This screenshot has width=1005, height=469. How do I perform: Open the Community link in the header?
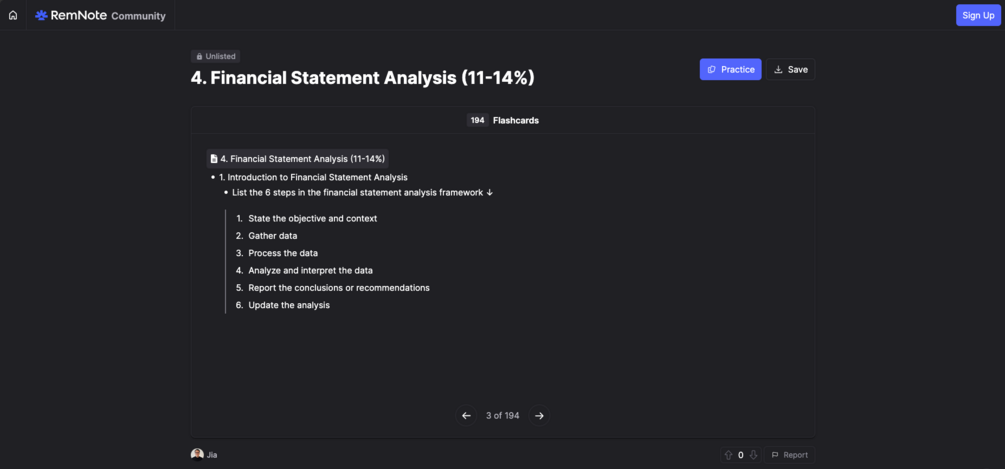click(x=138, y=16)
